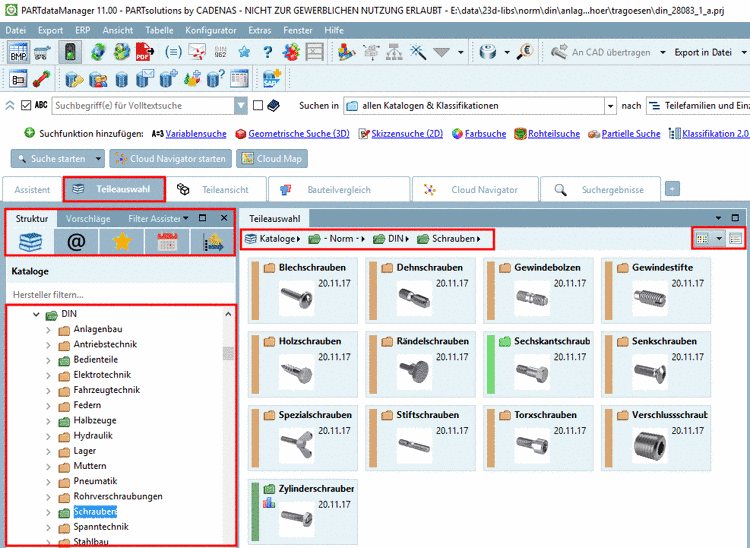Image resolution: width=750 pixels, height=548 pixels.
Task: Click Export in Datei toolbar button
Action: coord(703,52)
